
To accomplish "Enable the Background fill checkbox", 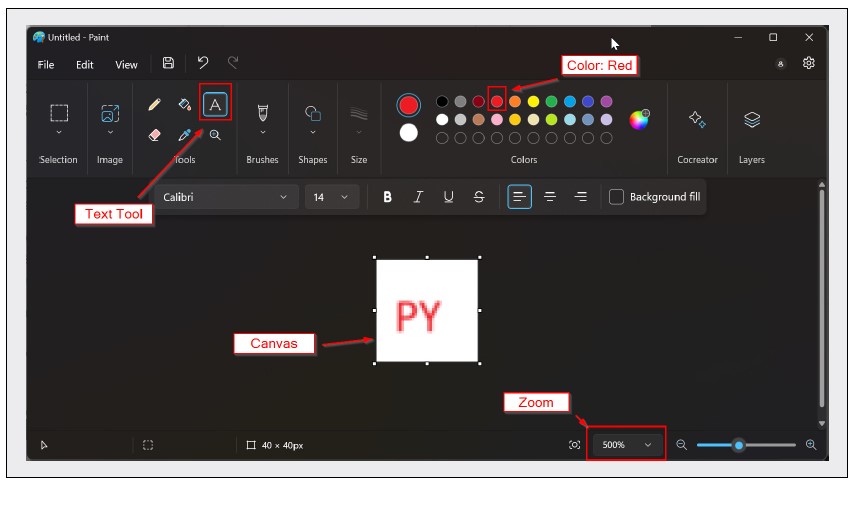I will pos(617,197).
